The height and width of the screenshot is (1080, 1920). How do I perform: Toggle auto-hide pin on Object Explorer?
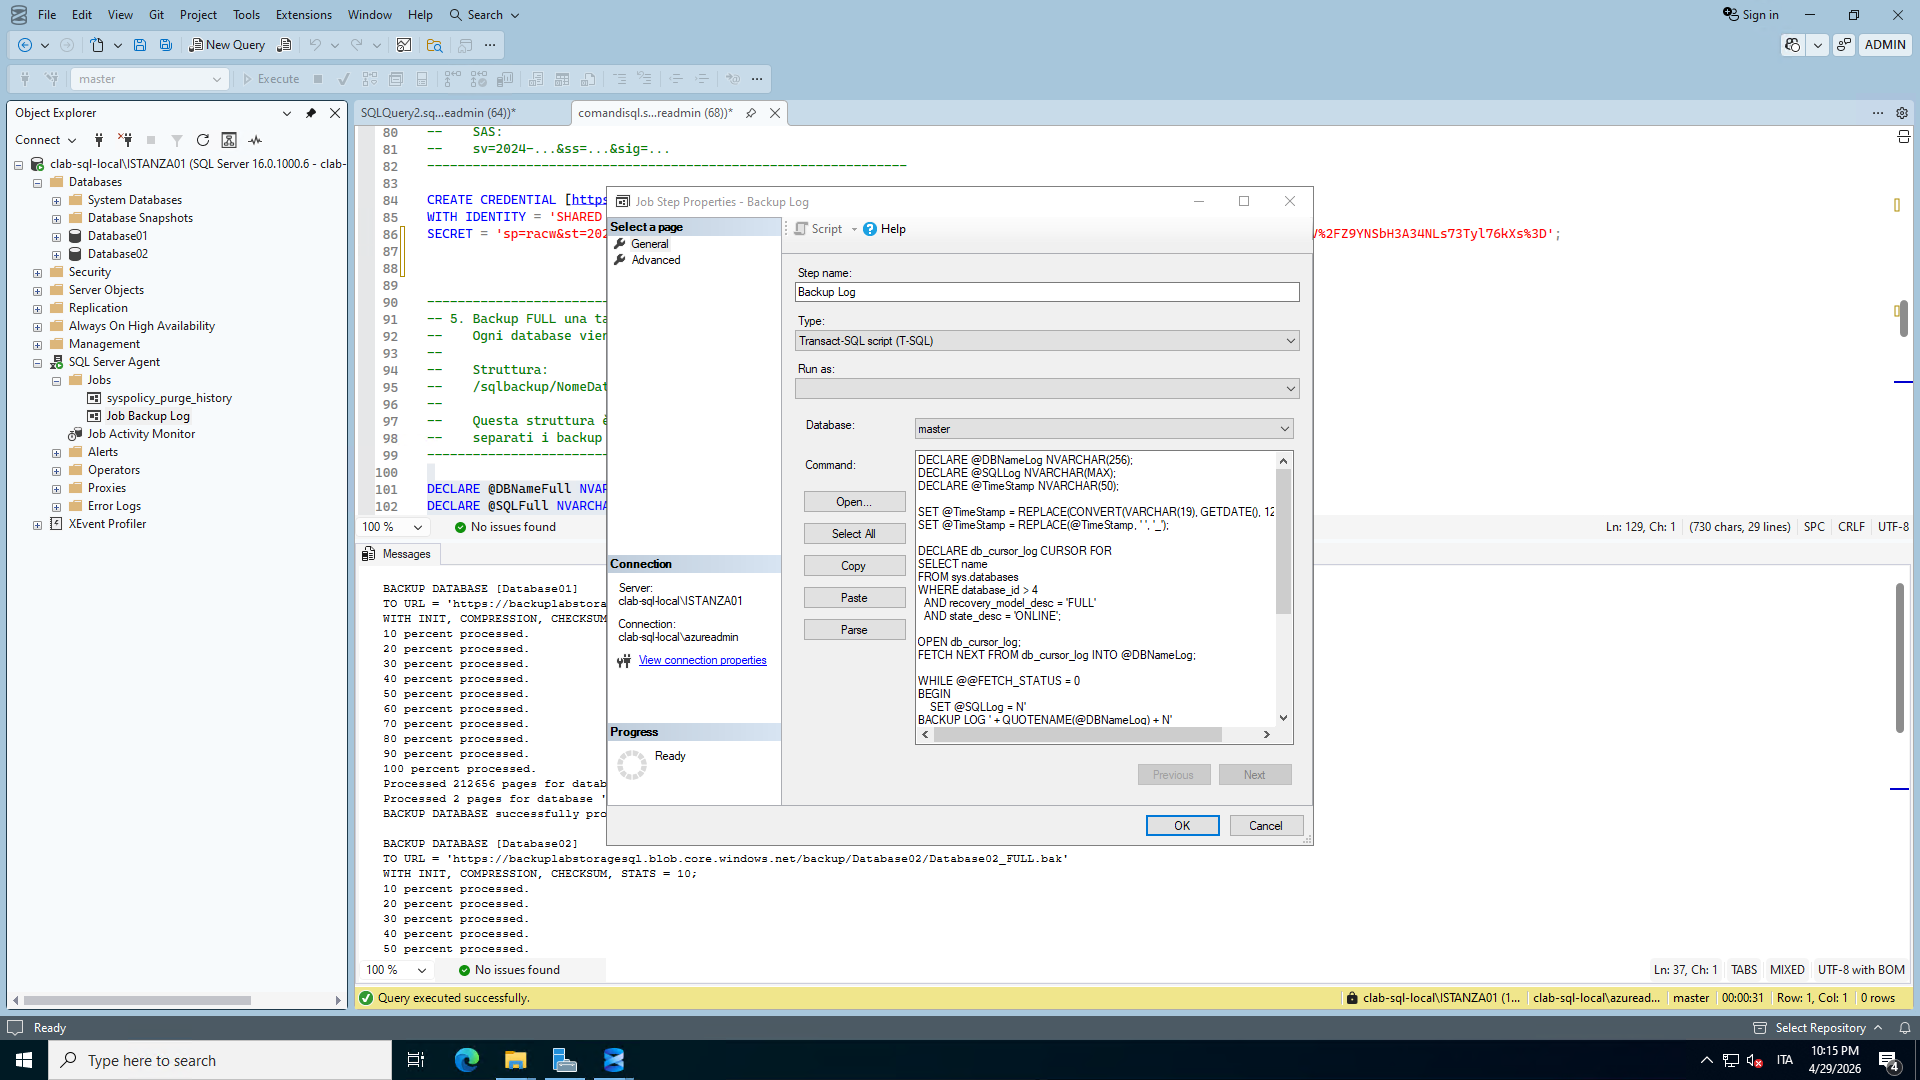coord(311,113)
